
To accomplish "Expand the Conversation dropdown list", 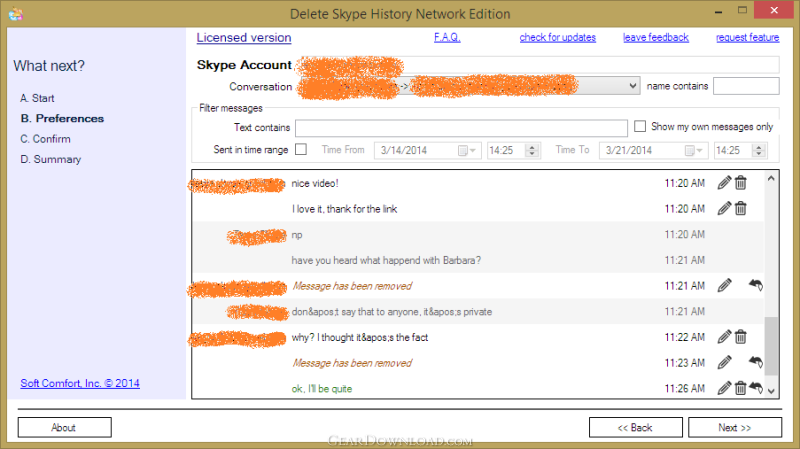I will tap(633, 86).
